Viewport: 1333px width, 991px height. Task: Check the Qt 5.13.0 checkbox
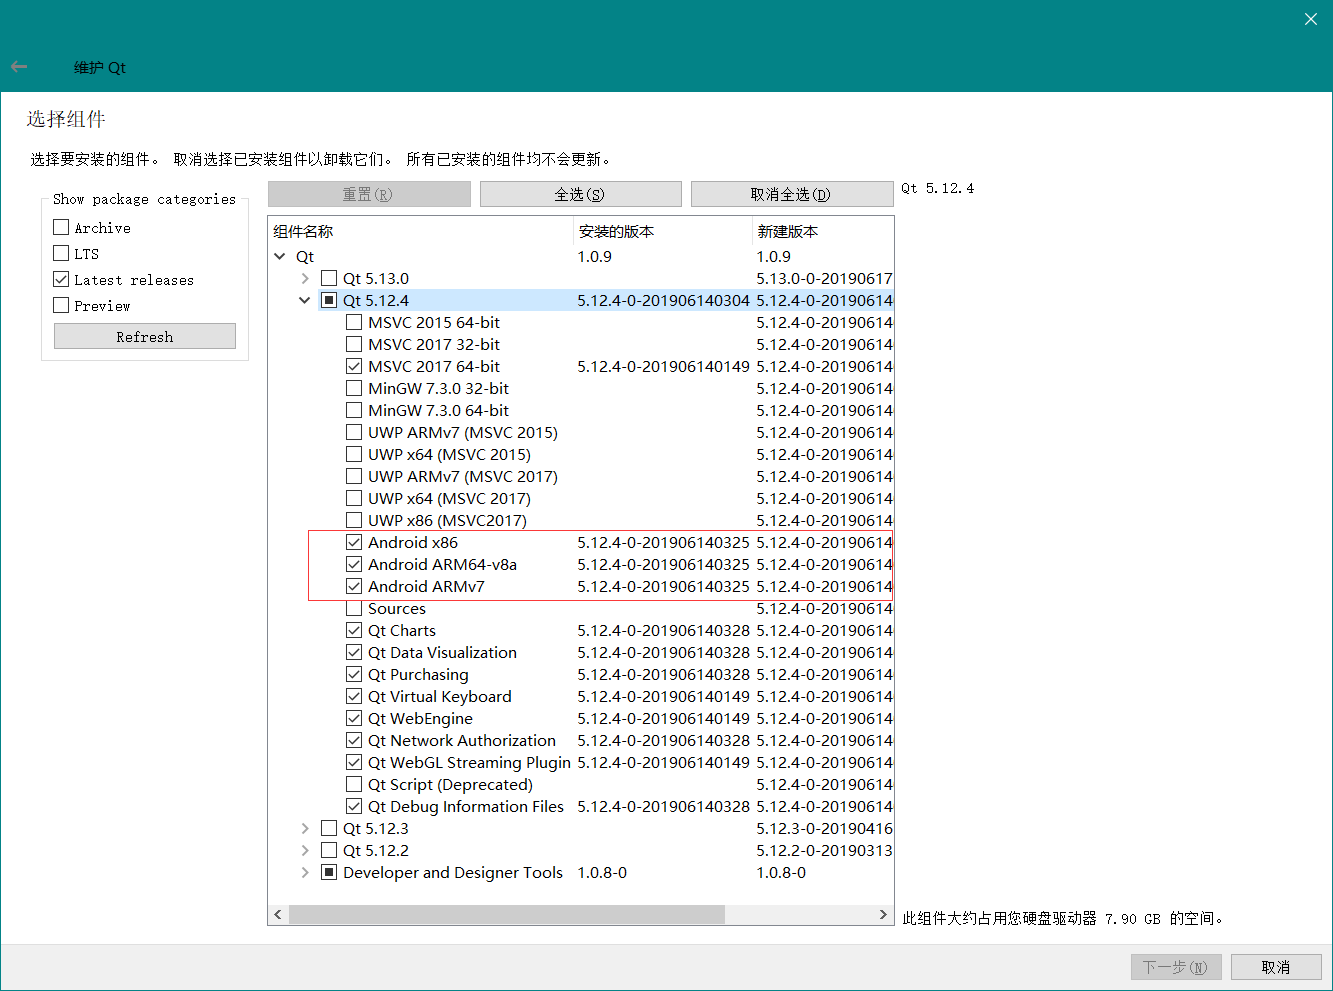(329, 278)
